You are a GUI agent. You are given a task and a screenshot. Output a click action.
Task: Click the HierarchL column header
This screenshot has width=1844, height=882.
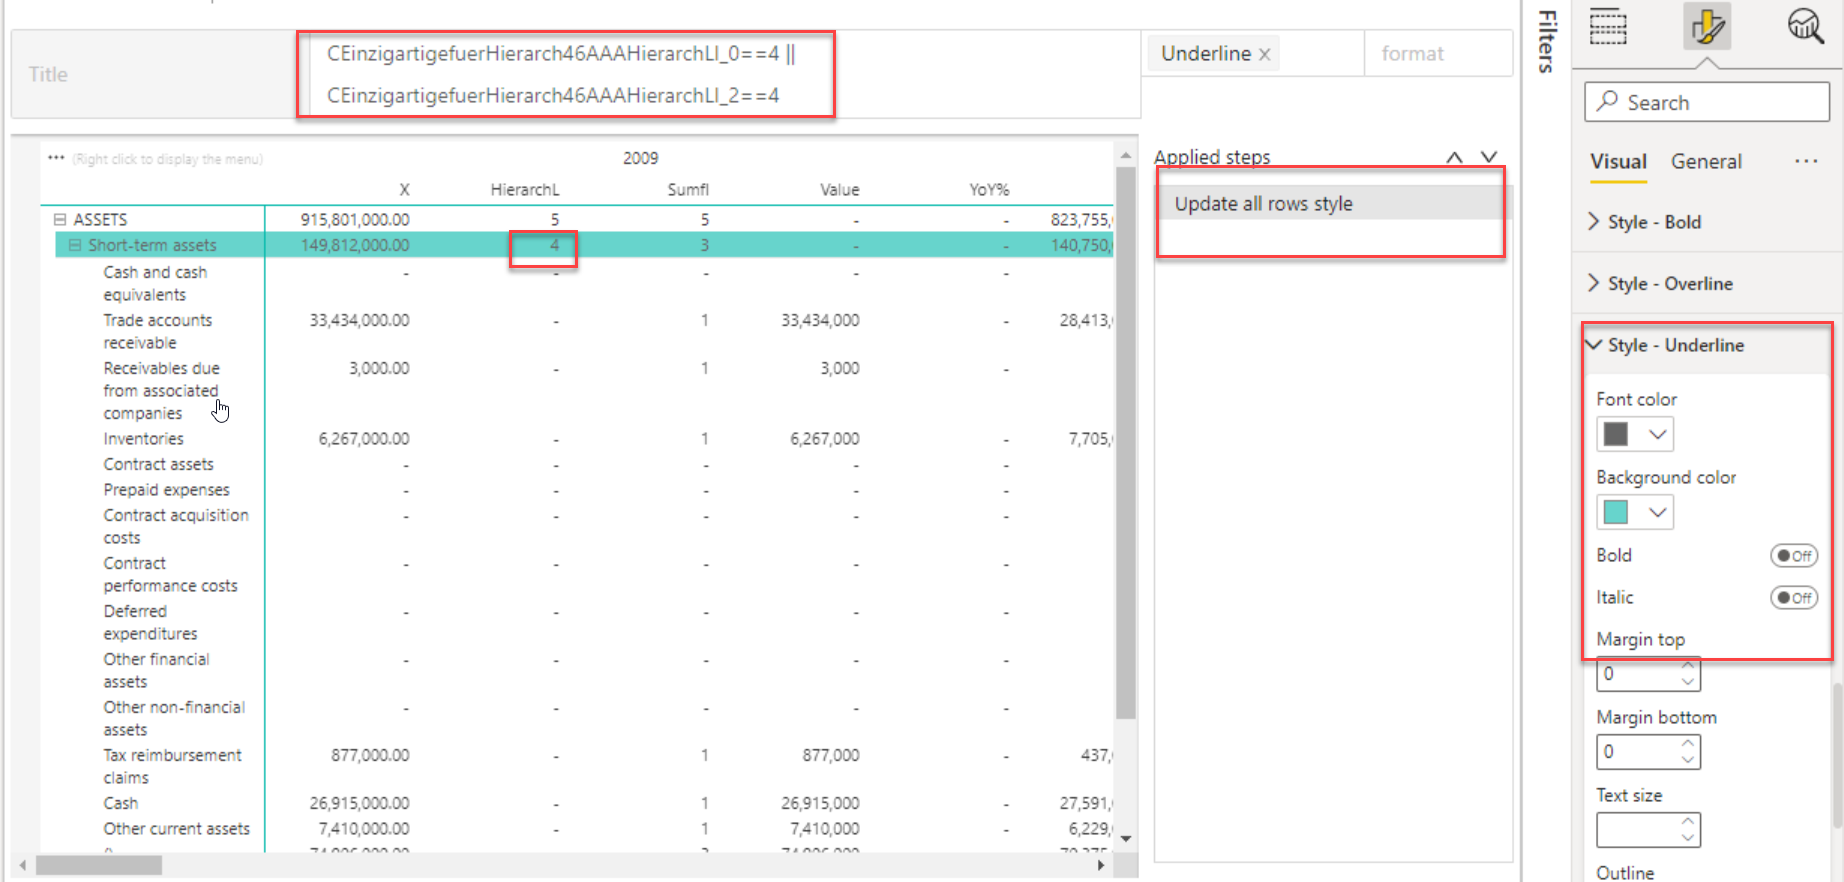(524, 190)
